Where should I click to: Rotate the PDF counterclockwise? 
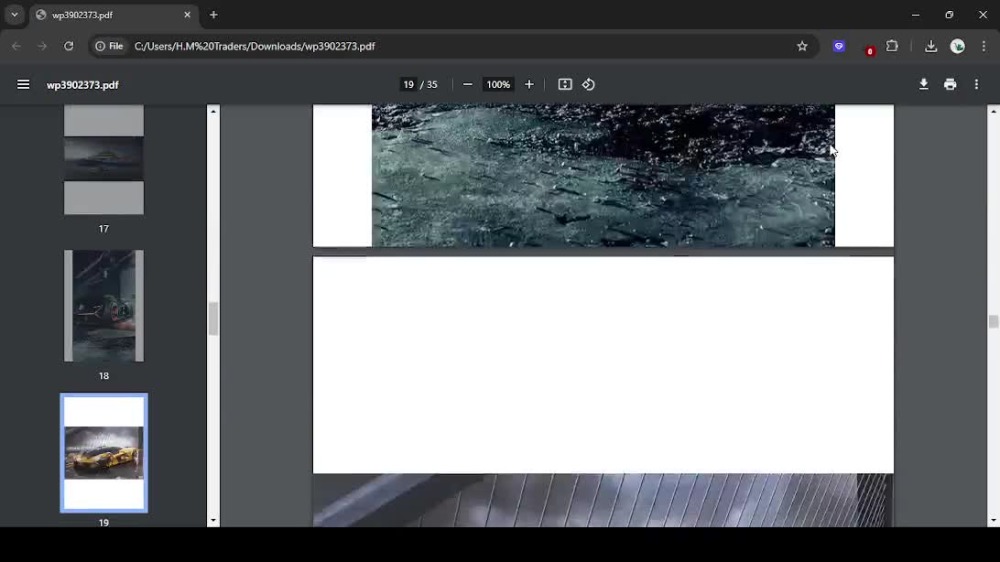(588, 84)
